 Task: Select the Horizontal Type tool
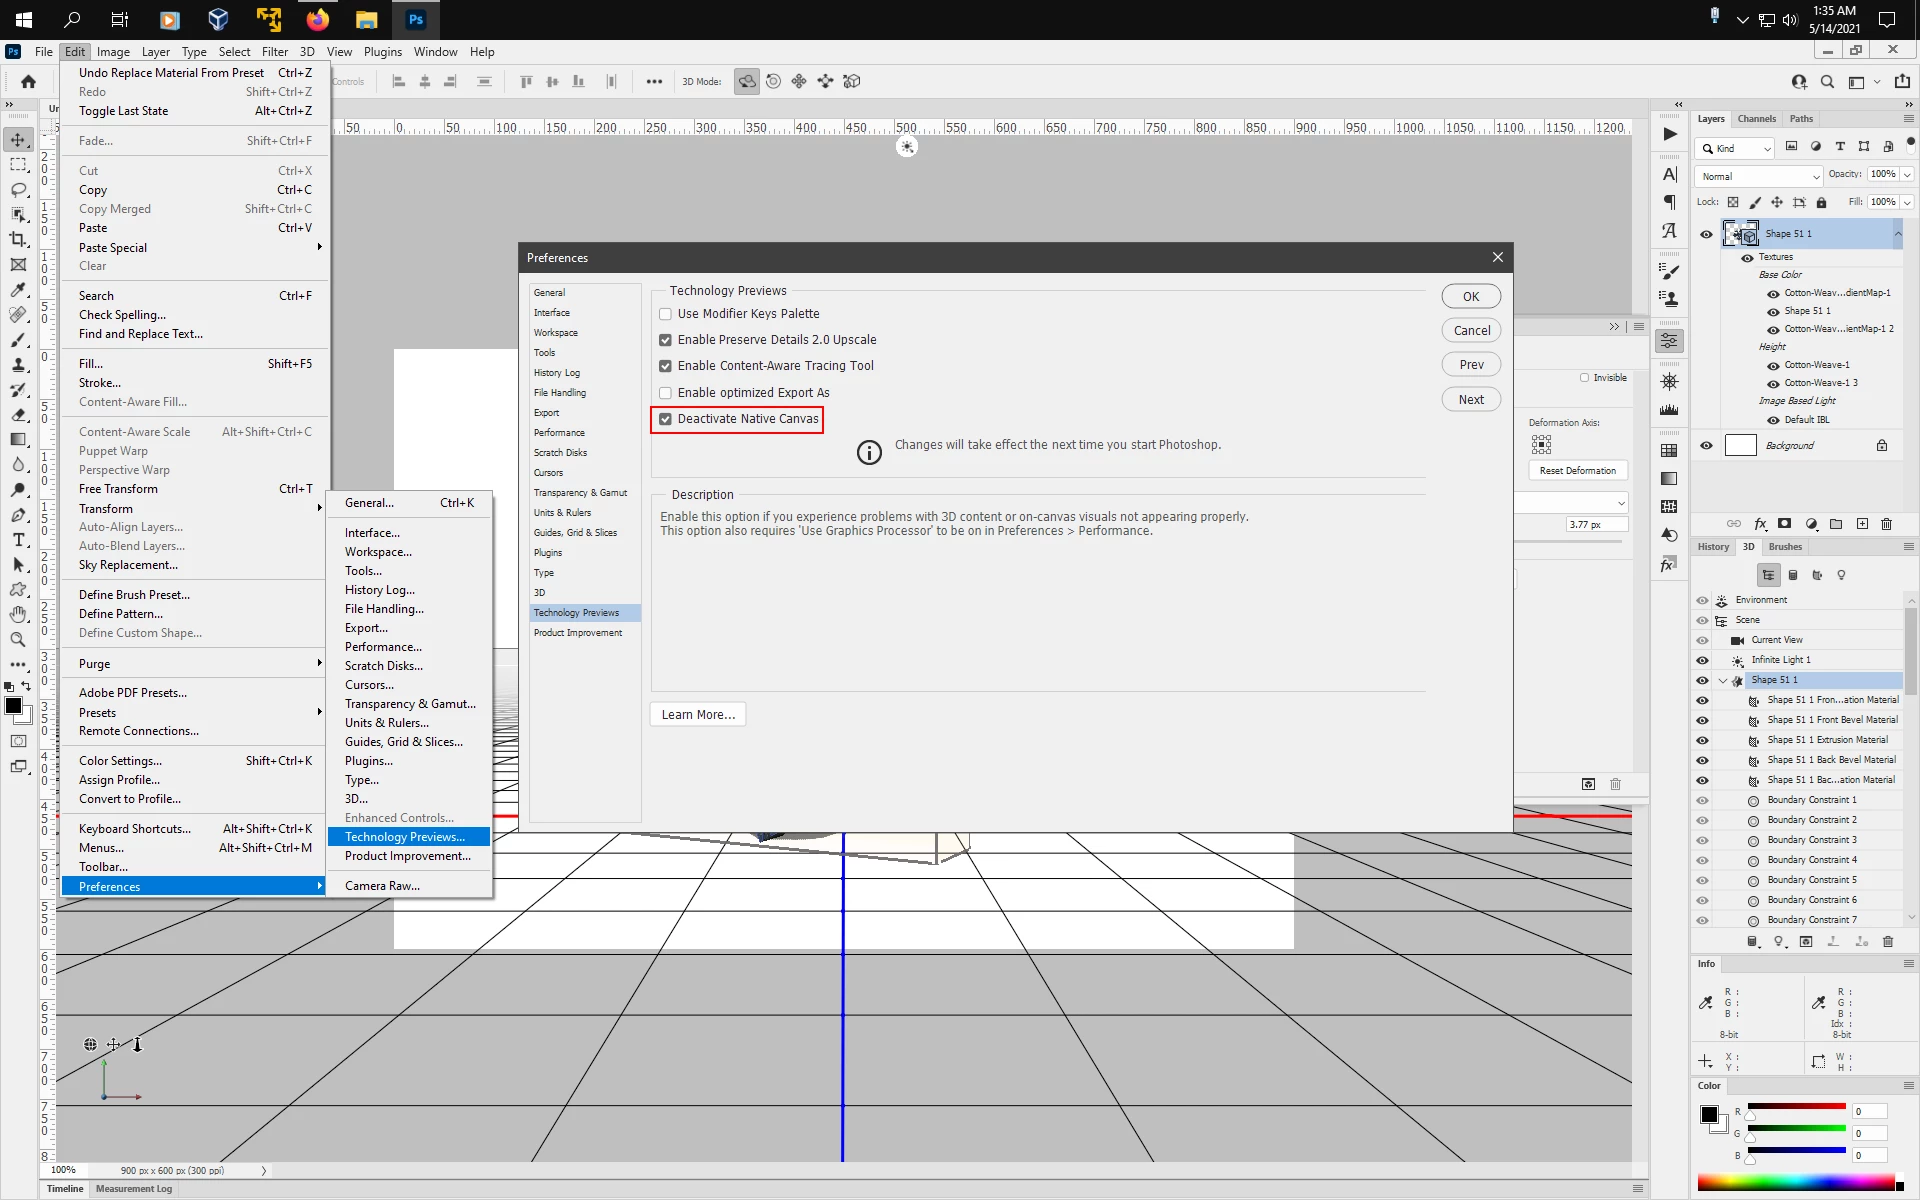18,540
